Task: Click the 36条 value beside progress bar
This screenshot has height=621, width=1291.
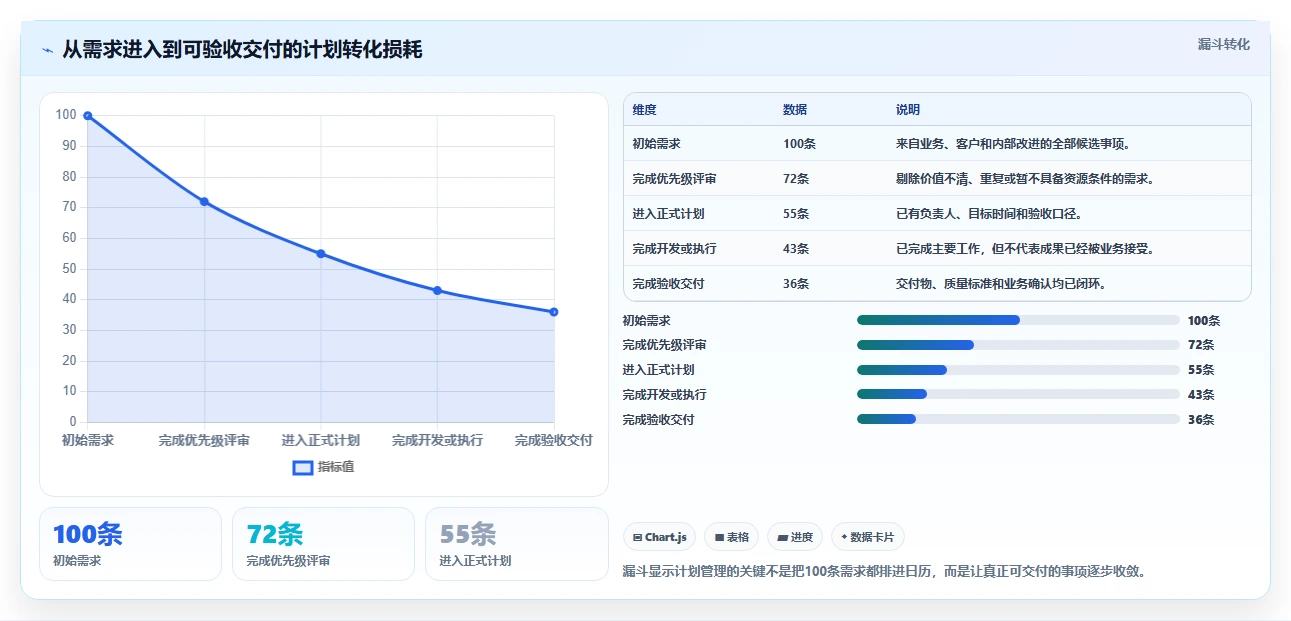Action: tap(1201, 420)
